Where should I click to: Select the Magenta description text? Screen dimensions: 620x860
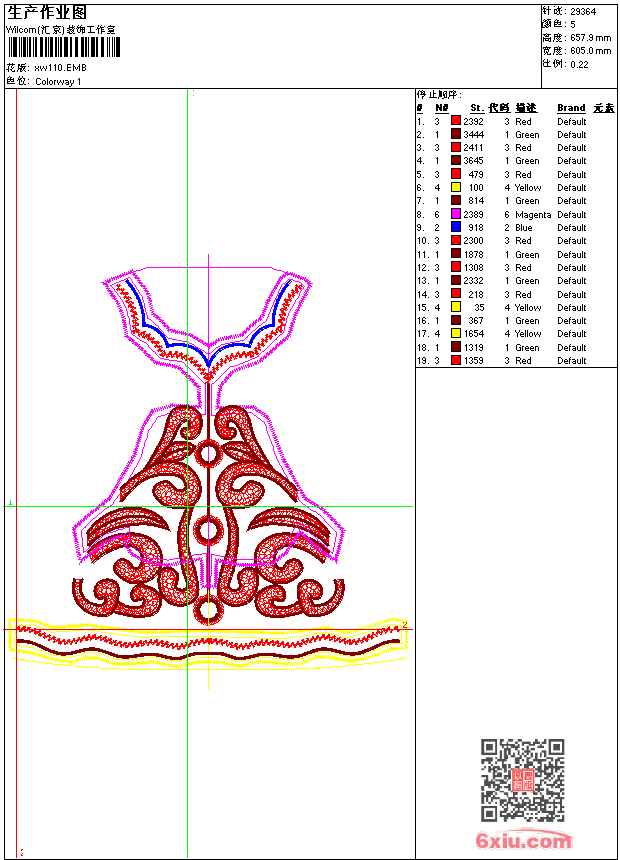click(x=533, y=214)
